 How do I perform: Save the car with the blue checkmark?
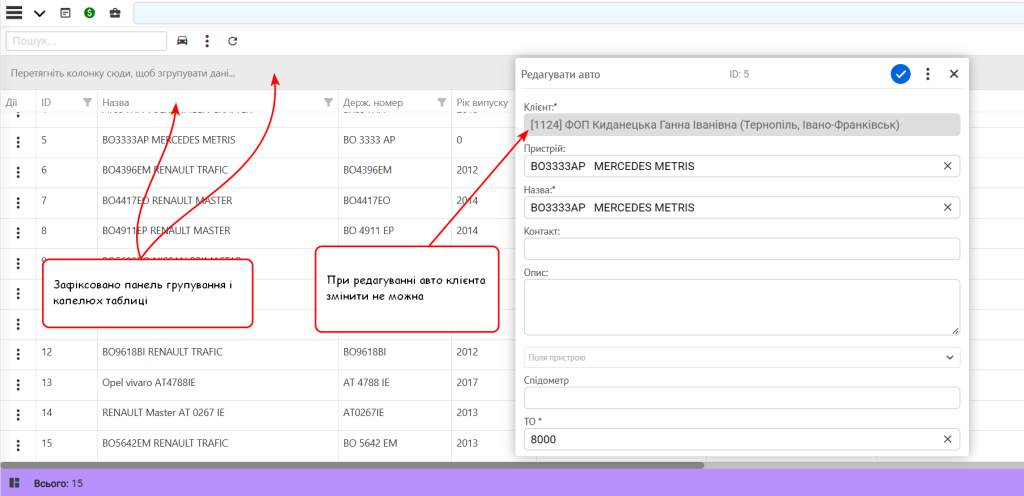coord(901,74)
